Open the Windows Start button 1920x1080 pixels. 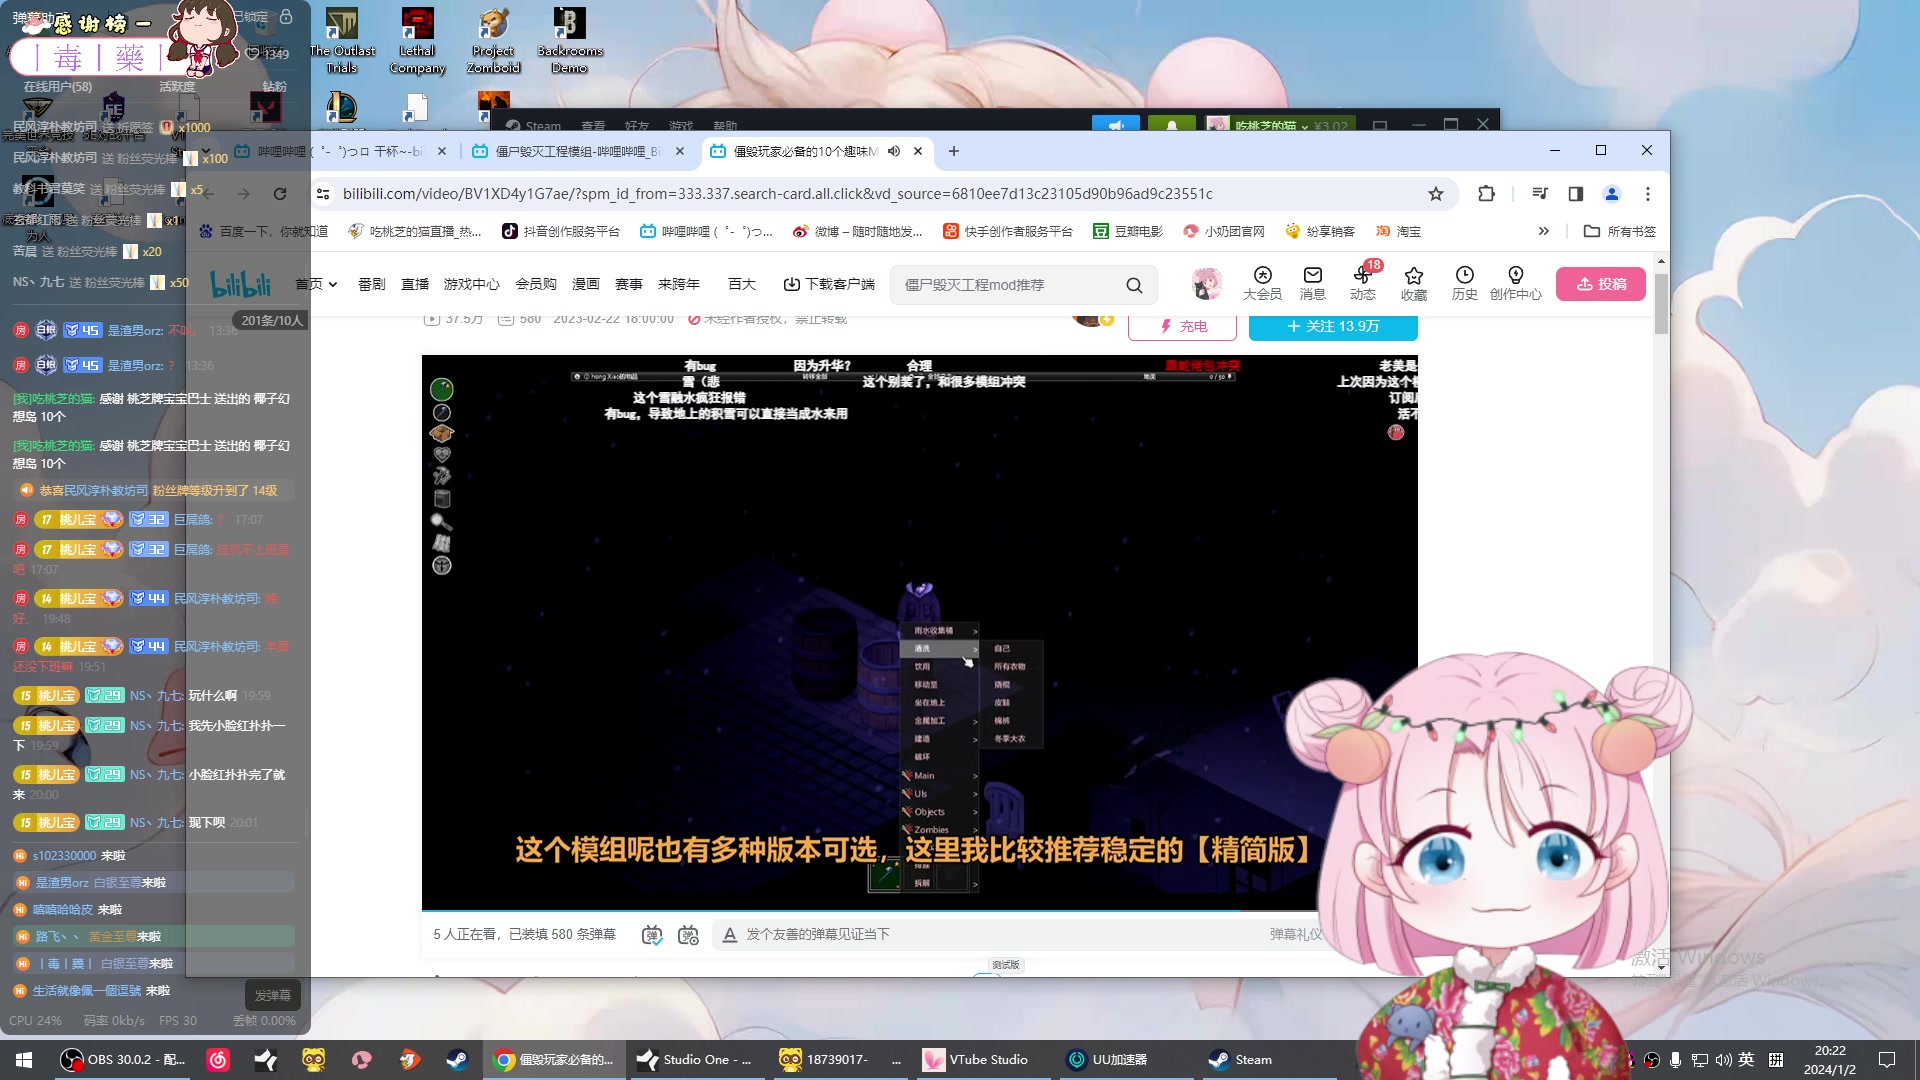pos(24,1060)
